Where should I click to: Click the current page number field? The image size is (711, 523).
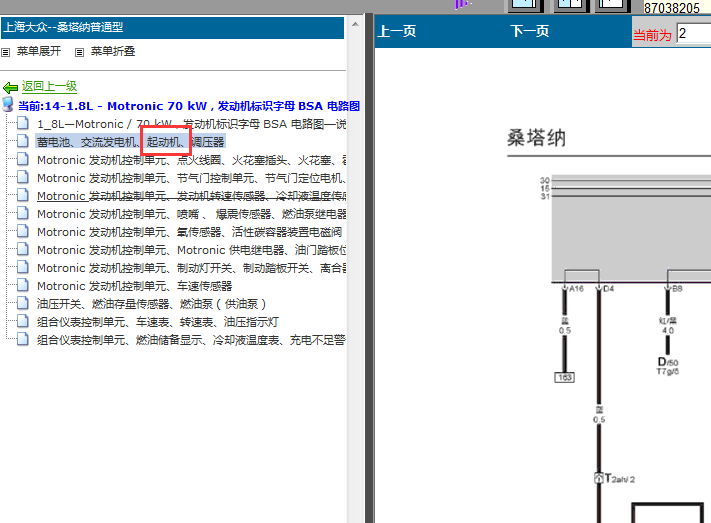(x=694, y=34)
